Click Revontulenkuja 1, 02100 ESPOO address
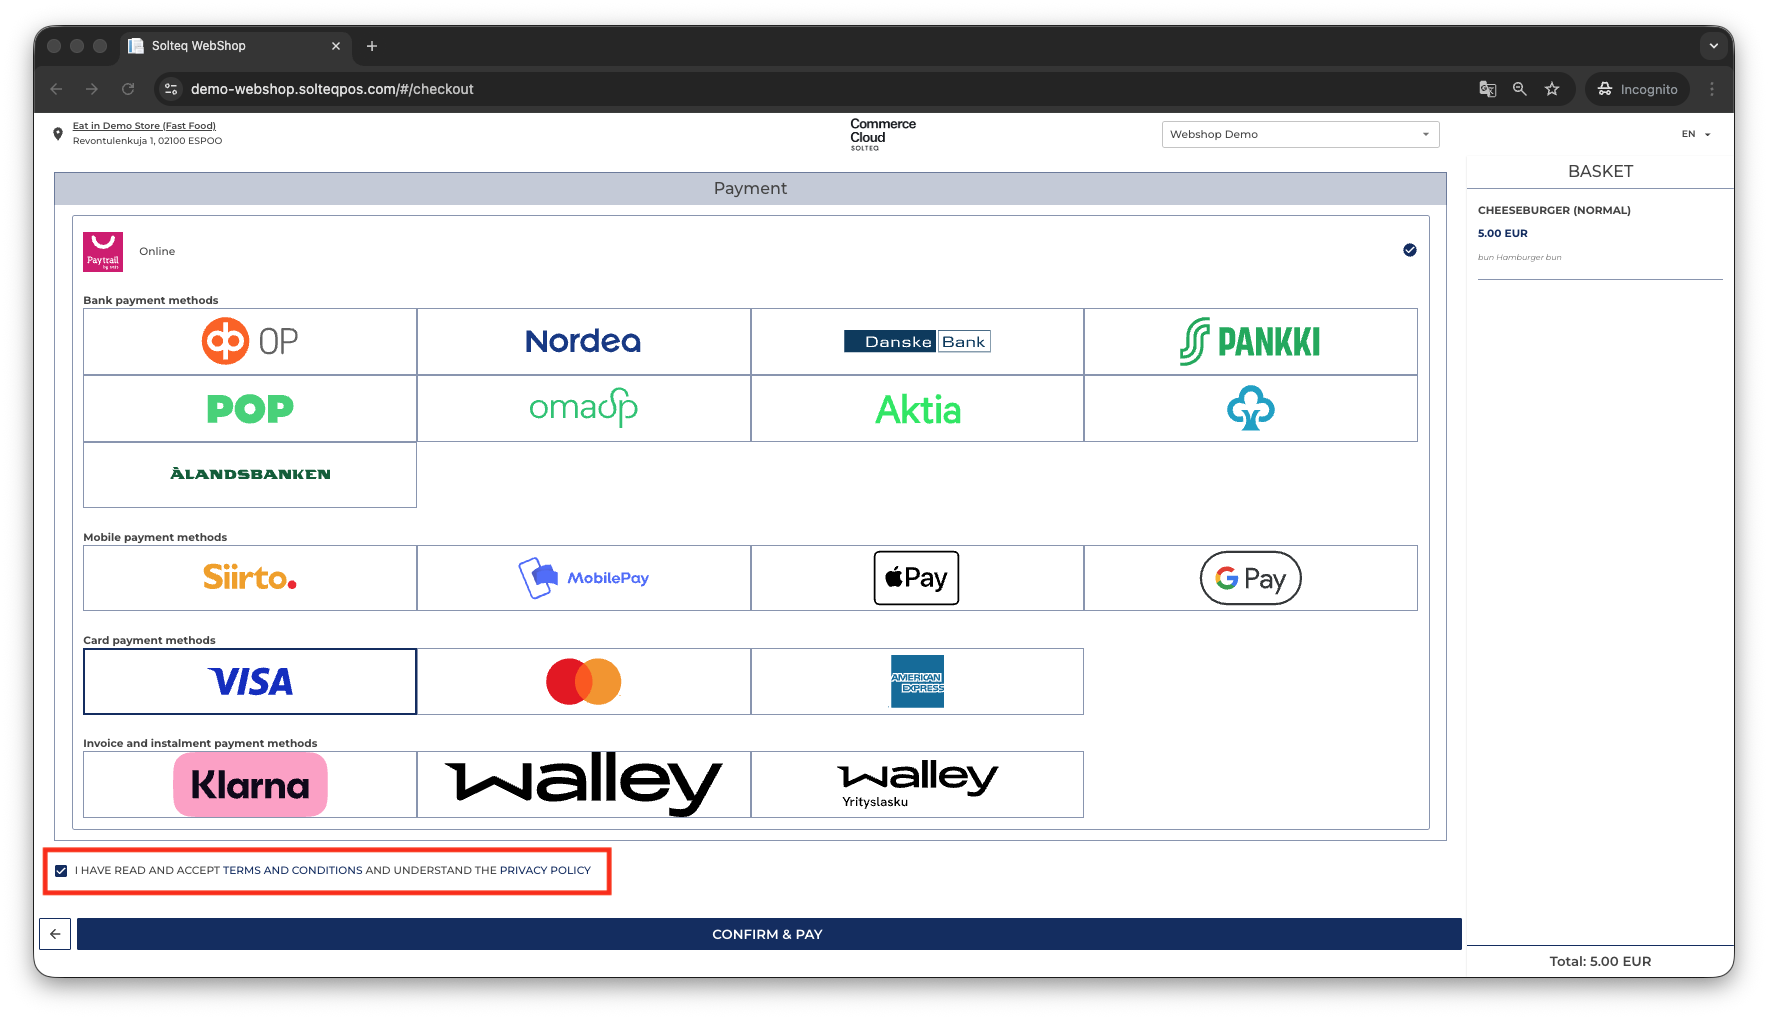The width and height of the screenshot is (1768, 1019). [x=147, y=141]
